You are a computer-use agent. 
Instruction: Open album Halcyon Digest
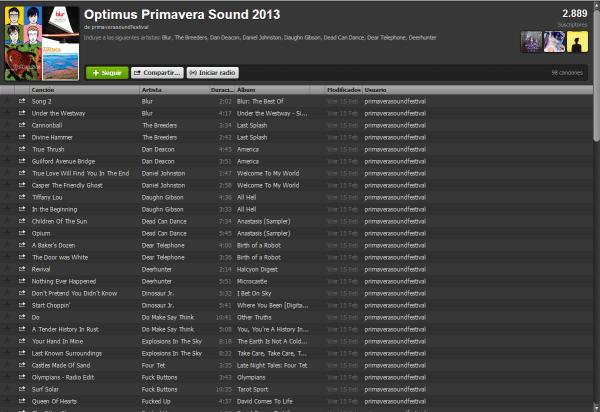[x=257, y=269]
